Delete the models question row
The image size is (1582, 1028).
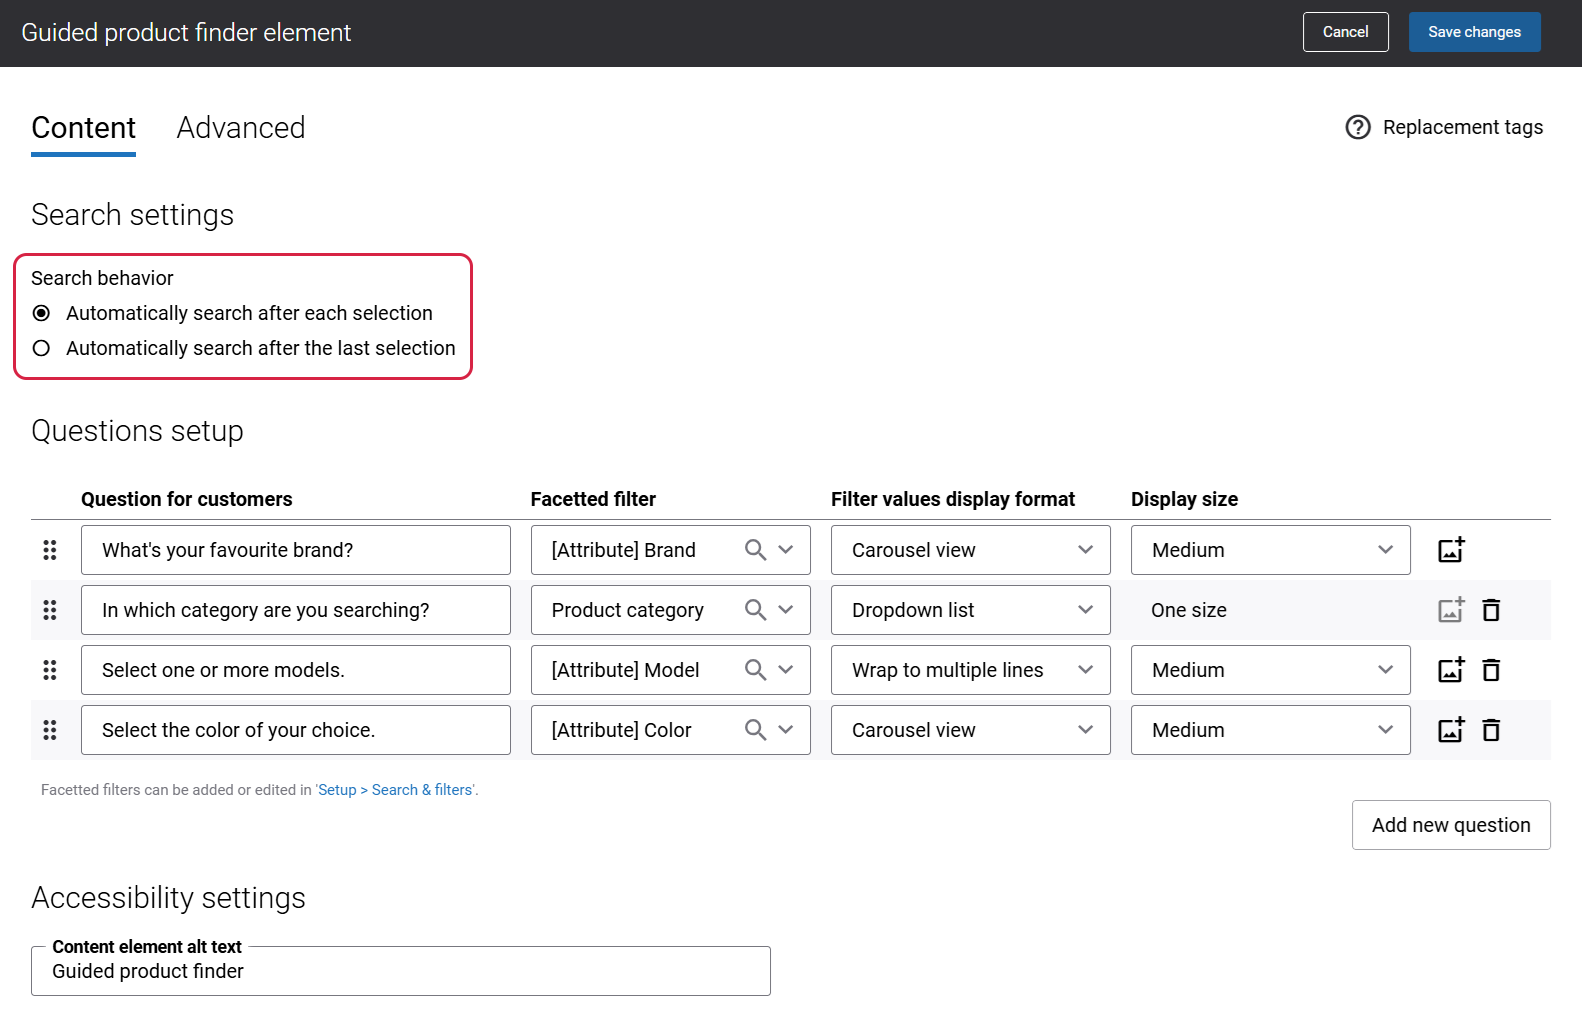coord(1491,670)
